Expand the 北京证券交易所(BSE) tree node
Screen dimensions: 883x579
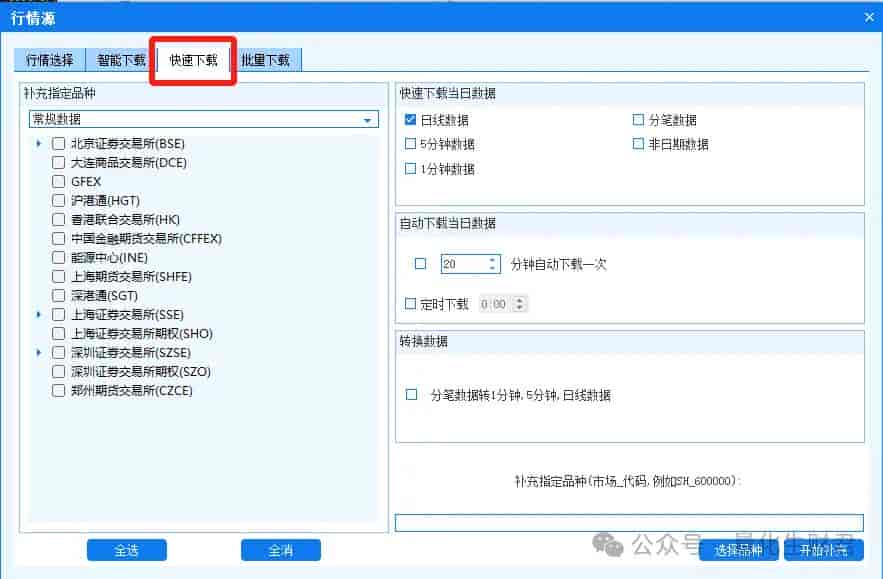(38, 144)
